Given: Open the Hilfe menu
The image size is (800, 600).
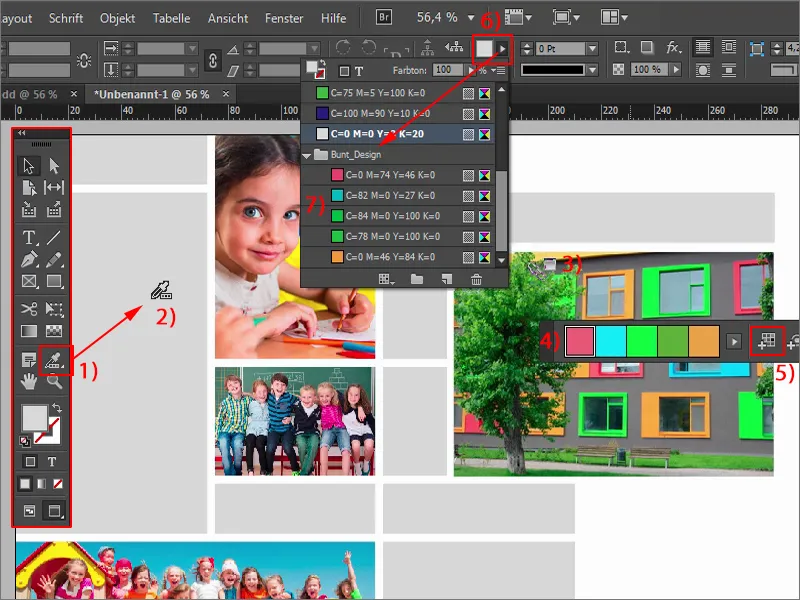Looking at the screenshot, I should (333, 18).
